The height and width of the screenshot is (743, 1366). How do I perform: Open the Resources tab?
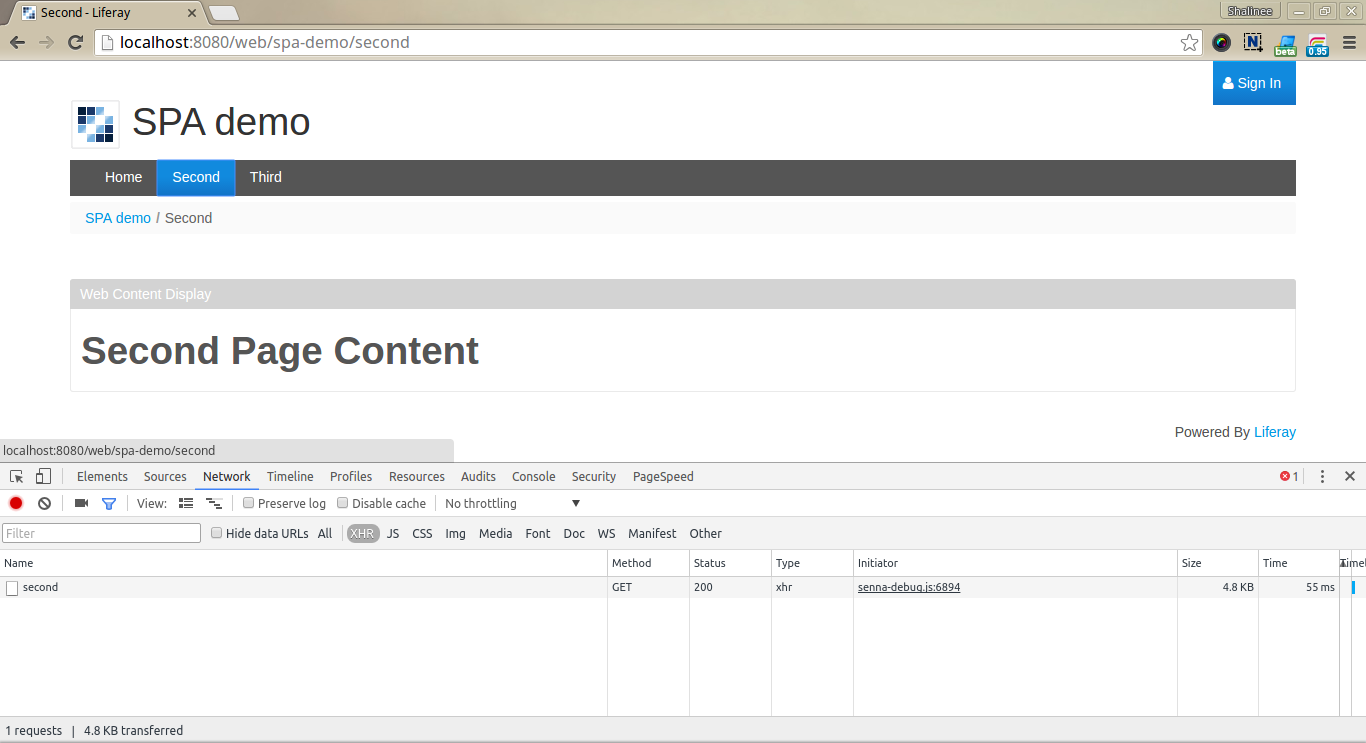(x=417, y=476)
